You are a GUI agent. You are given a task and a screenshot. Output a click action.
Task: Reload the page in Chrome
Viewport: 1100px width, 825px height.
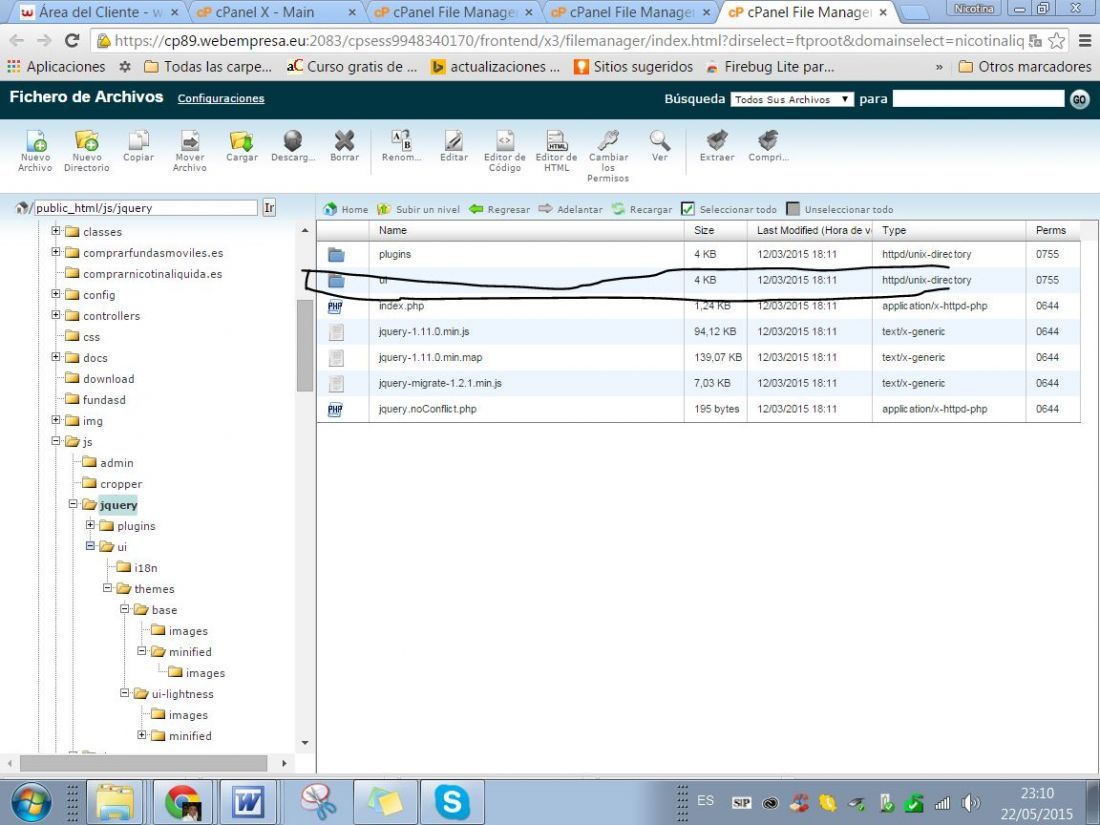click(x=72, y=41)
